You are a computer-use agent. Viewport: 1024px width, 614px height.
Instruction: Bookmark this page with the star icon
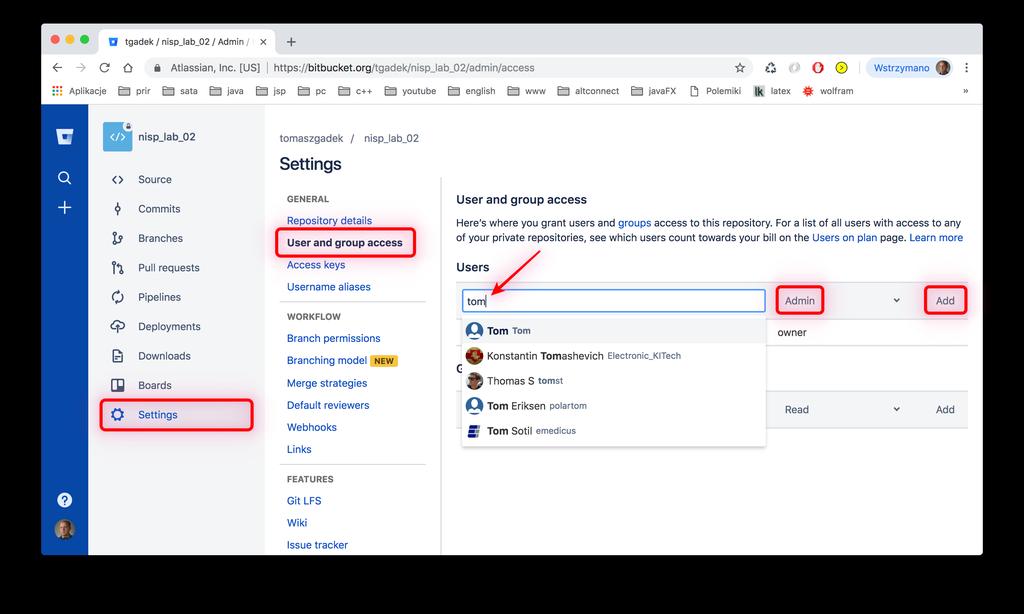coord(740,67)
